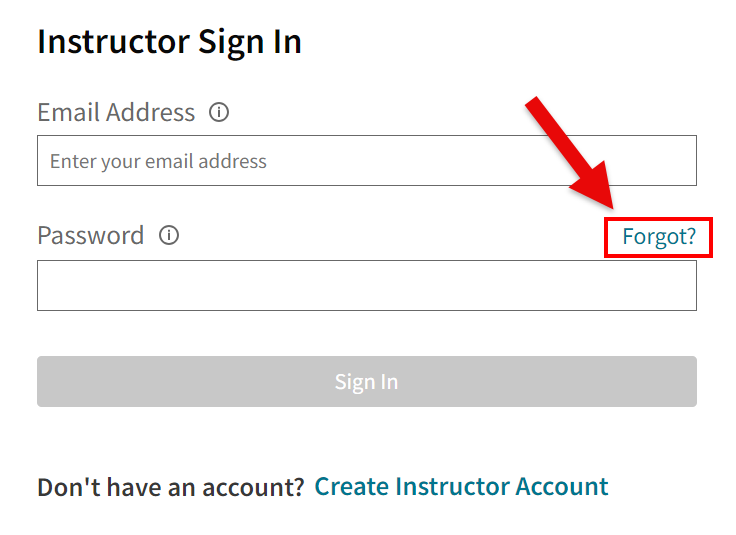Submit the form with Sign In
This screenshot has height=535, width=736.
click(x=366, y=382)
